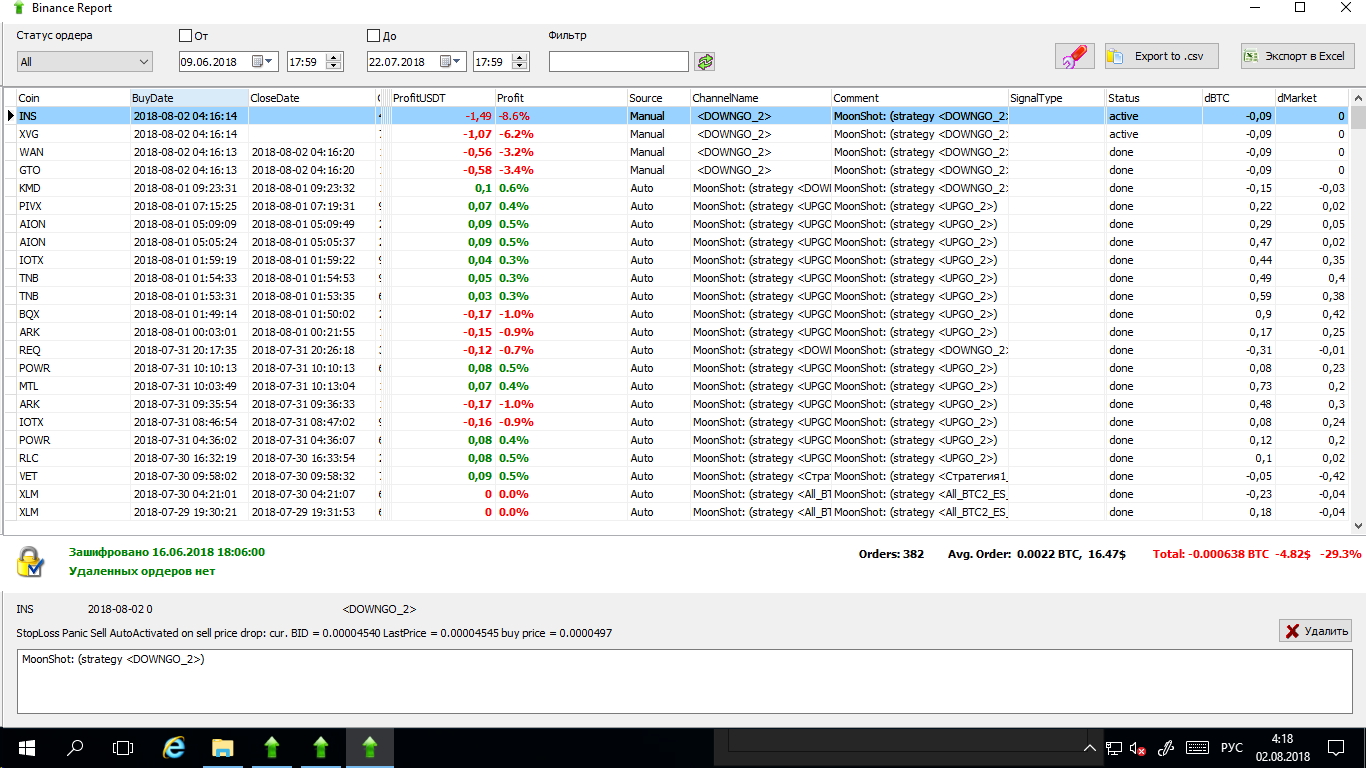Viewport: 1366px width, 768px height.
Task: Sort by the Source column header
Action: 658,98
